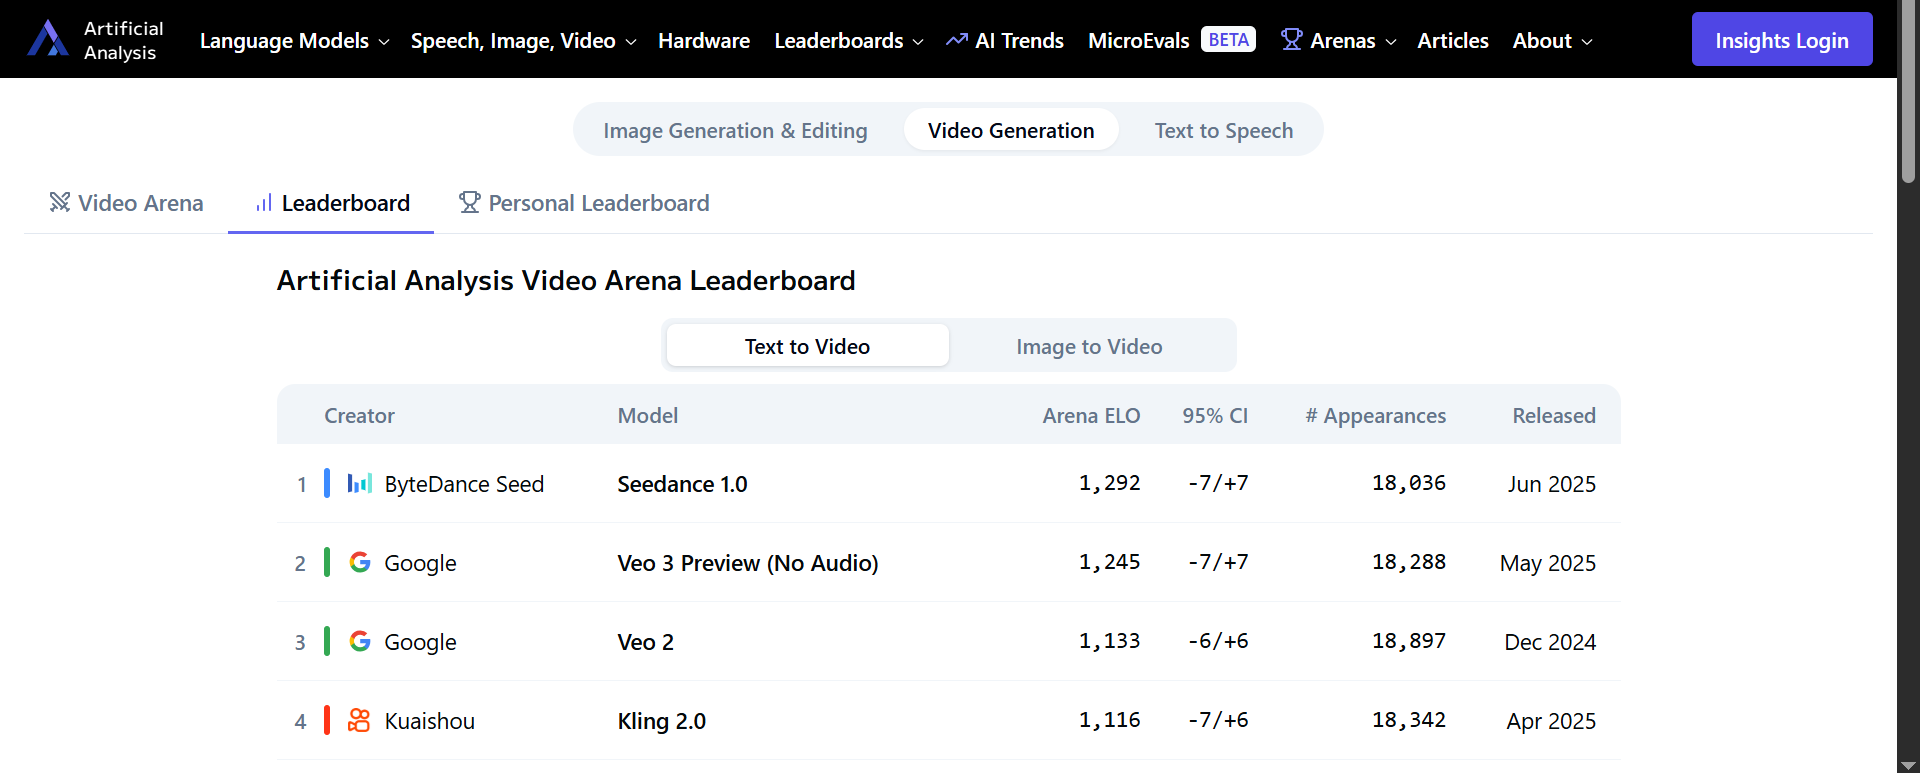
Task: Click the Released column header
Action: 1554,415
